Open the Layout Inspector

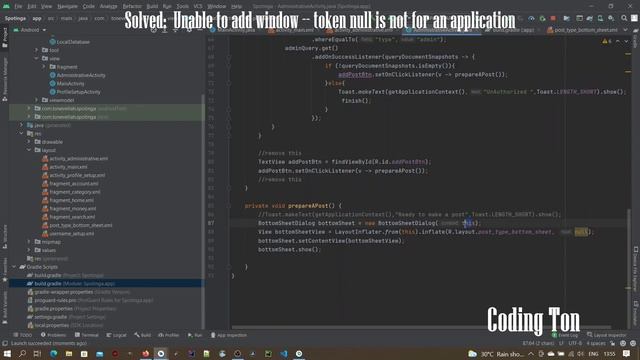point(607,335)
